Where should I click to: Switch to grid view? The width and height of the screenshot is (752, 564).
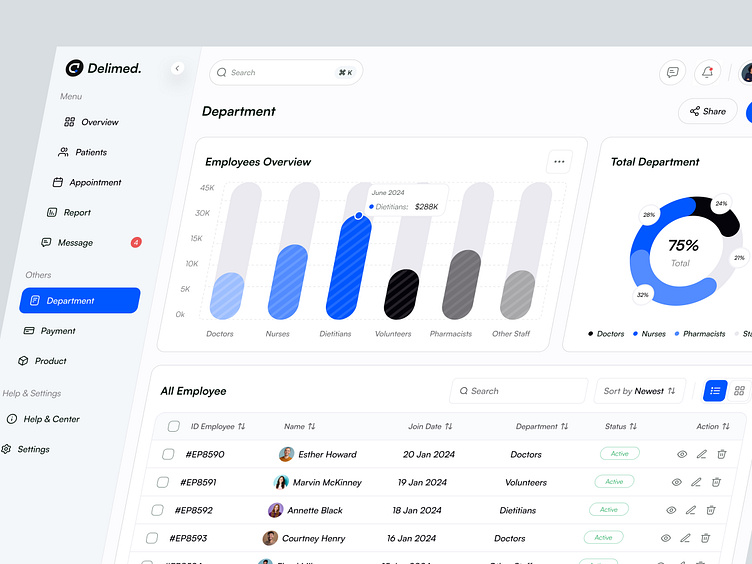click(739, 391)
